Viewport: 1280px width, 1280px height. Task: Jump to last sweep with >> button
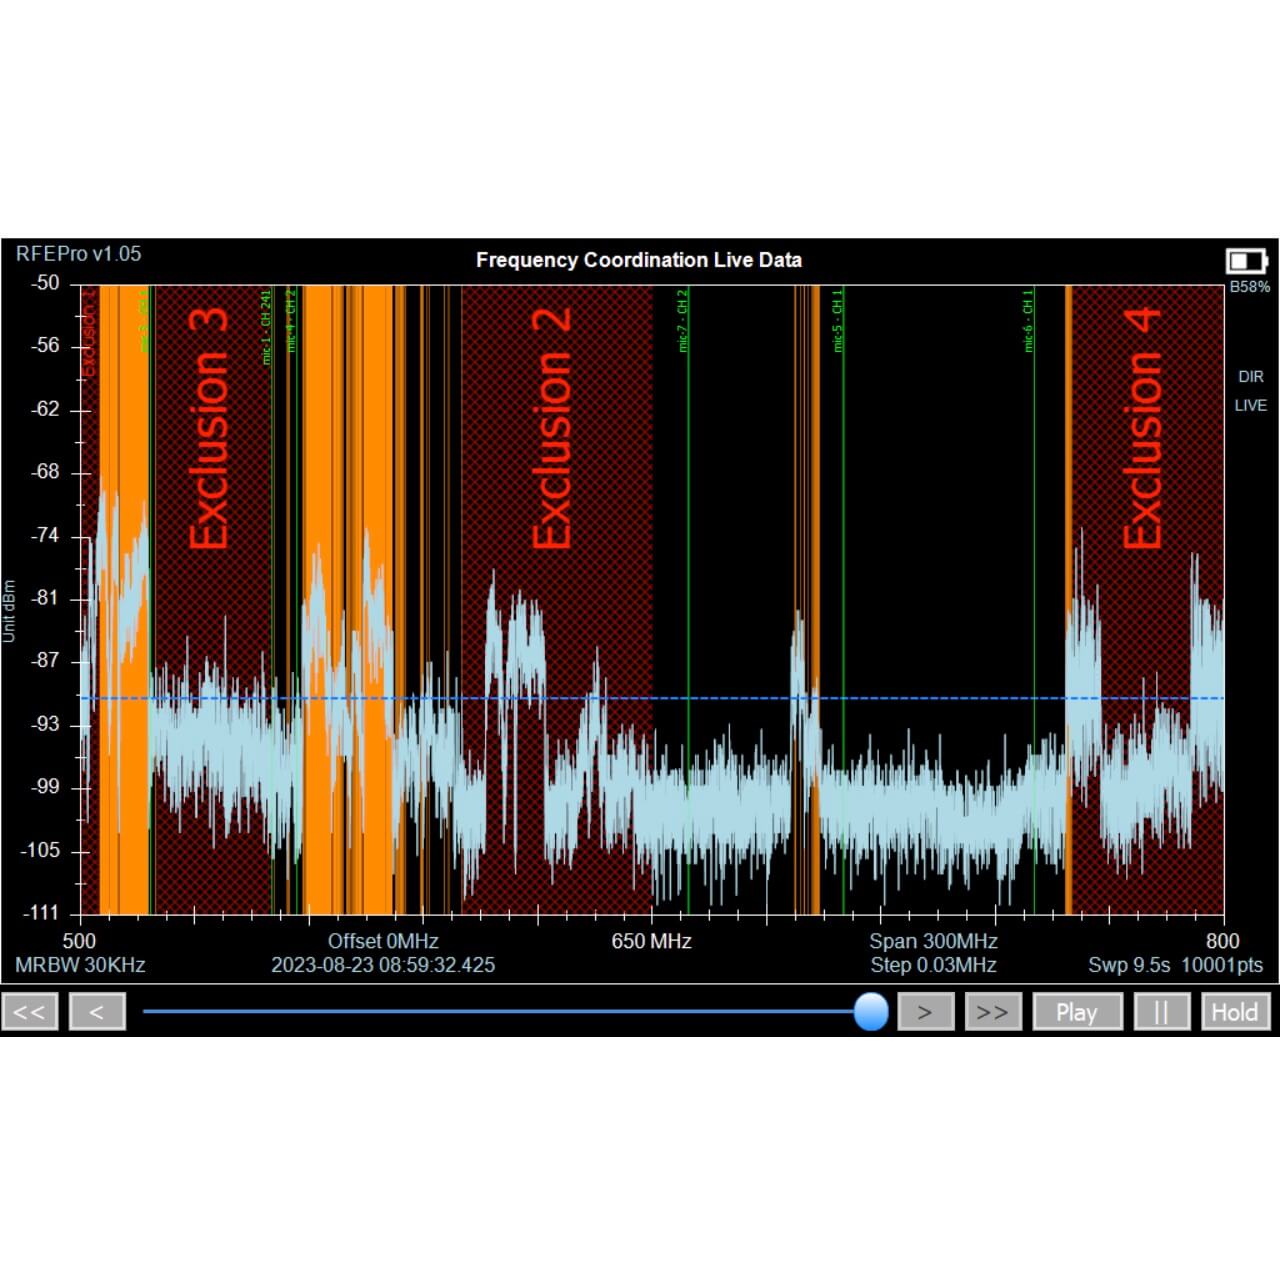993,1011
